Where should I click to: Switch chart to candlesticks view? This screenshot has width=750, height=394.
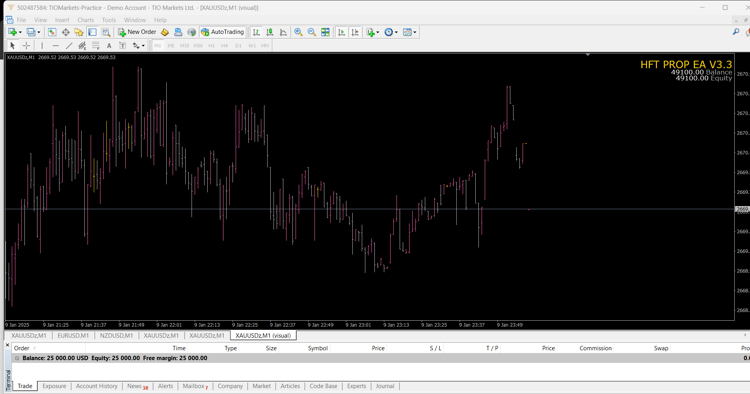point(270,32)
